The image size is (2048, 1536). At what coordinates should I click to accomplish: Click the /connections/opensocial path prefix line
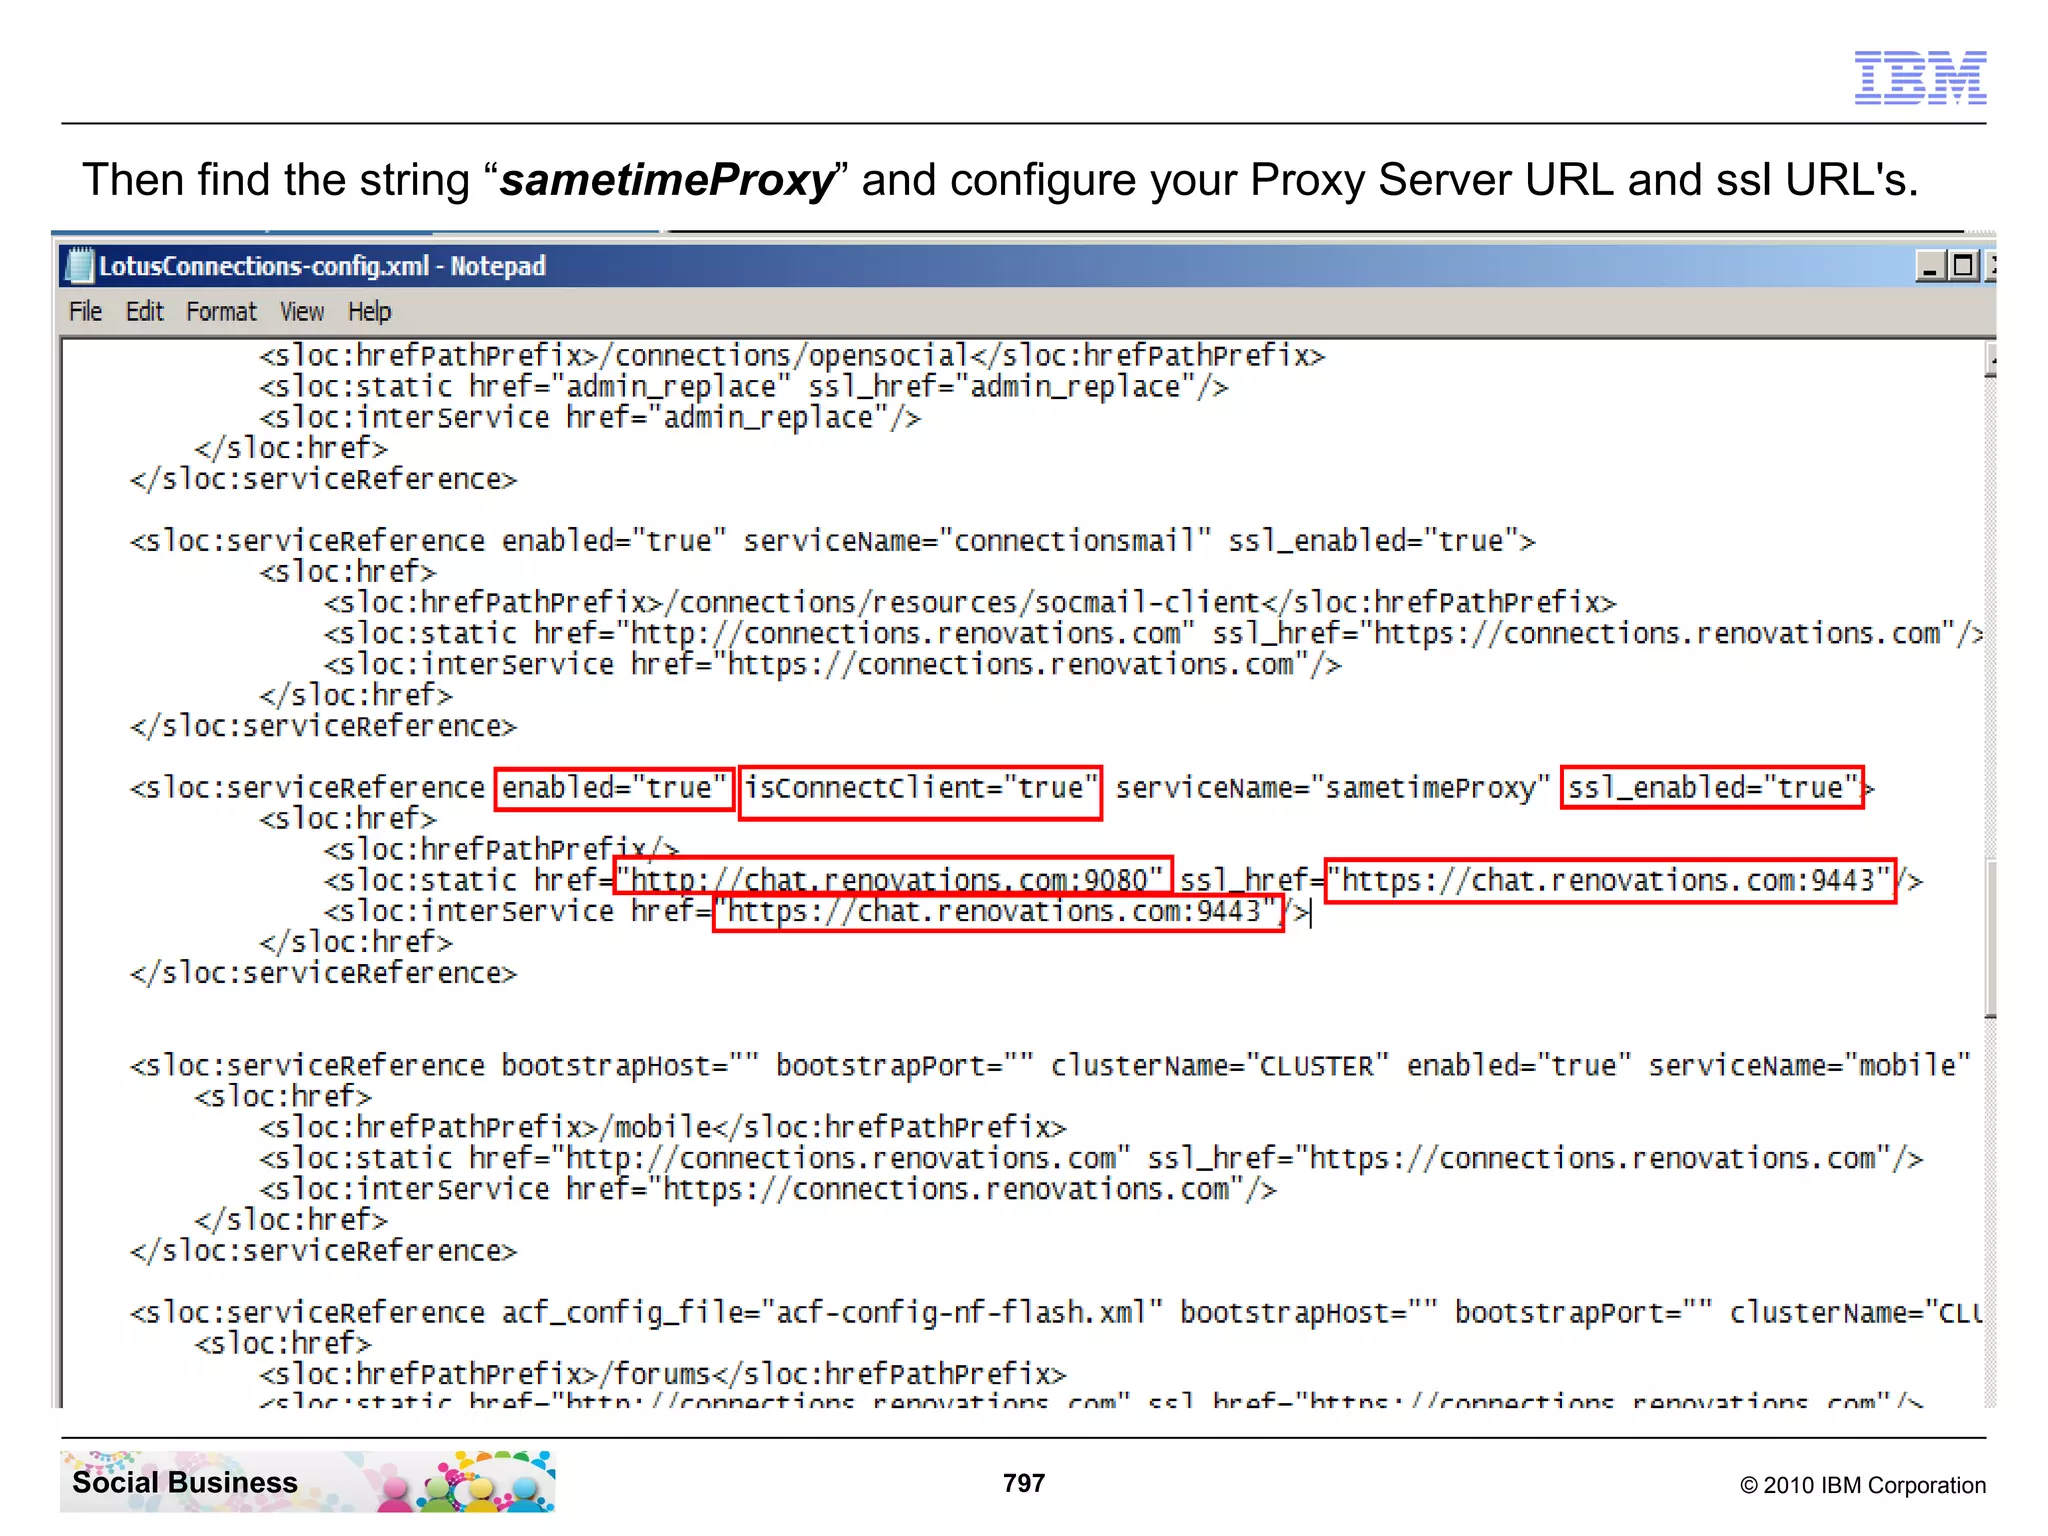click(792, 356)
